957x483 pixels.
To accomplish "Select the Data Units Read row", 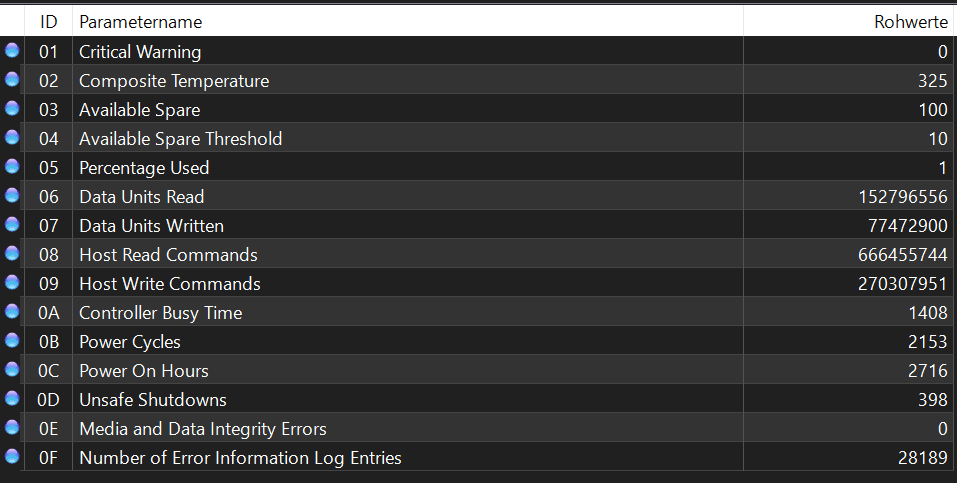I will (141, 196).
